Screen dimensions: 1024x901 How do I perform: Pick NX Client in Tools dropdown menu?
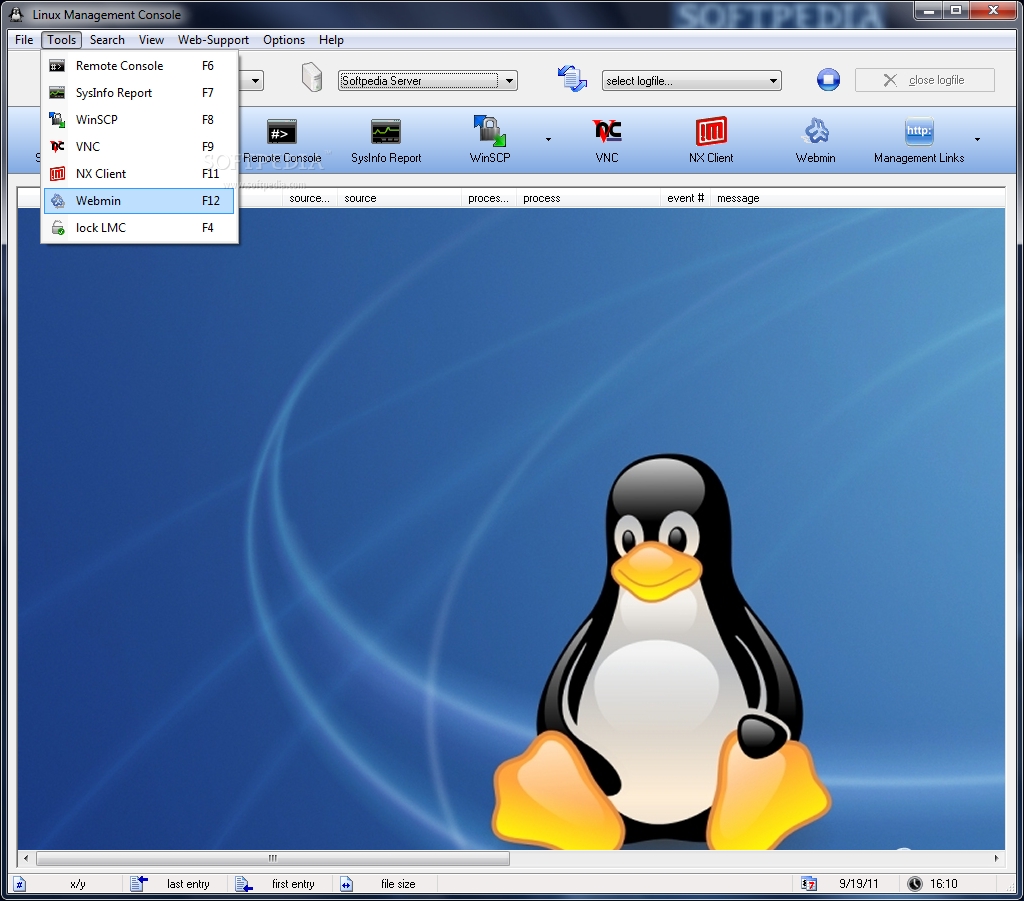coord(138,174)
